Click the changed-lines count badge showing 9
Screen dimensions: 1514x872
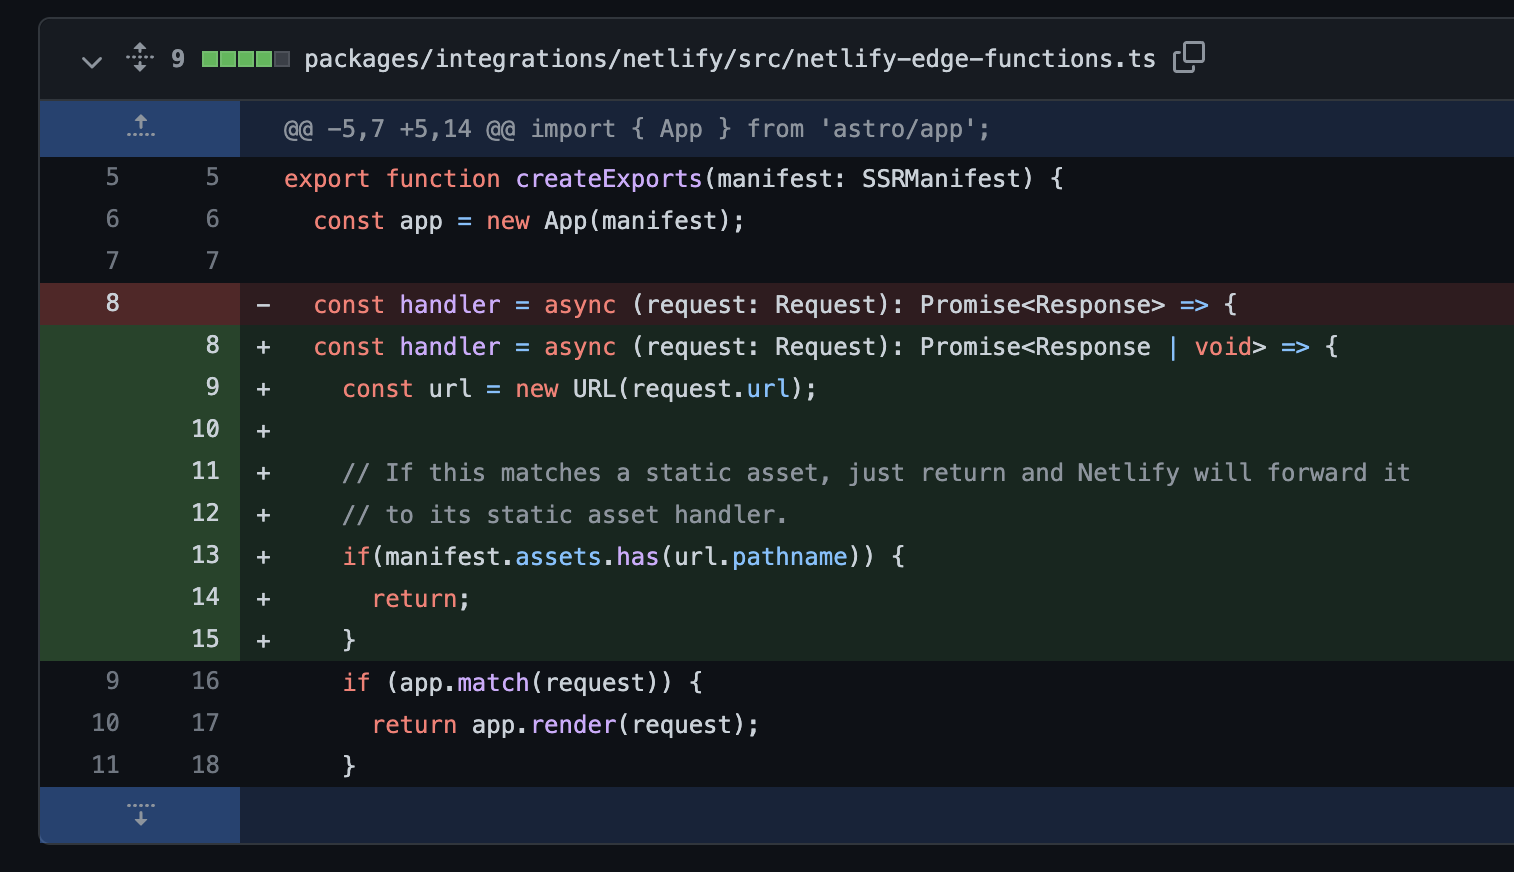pyautogui.click(x=178, y=59)
